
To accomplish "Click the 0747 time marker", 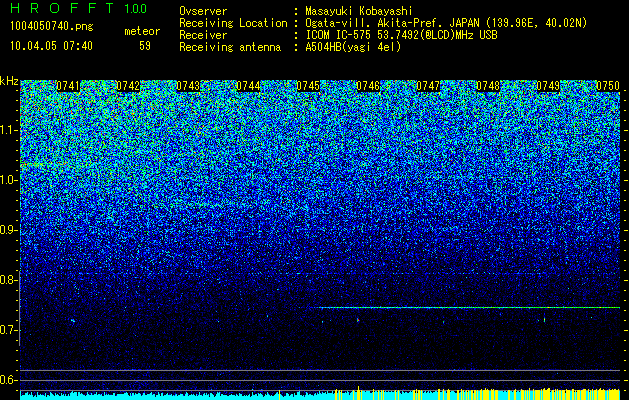I will tap(428, 86).
